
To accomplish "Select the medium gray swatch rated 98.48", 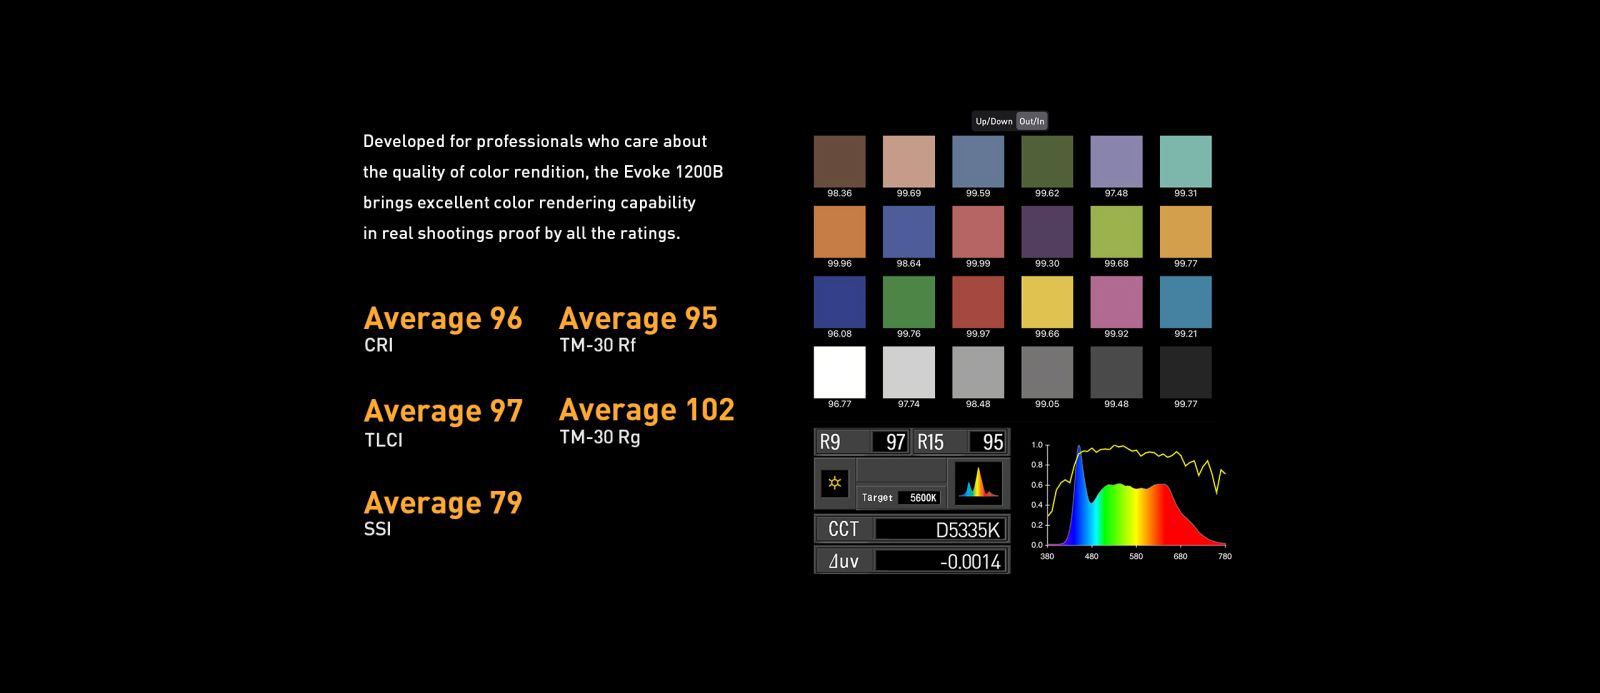I will click(x=978, y=372).
